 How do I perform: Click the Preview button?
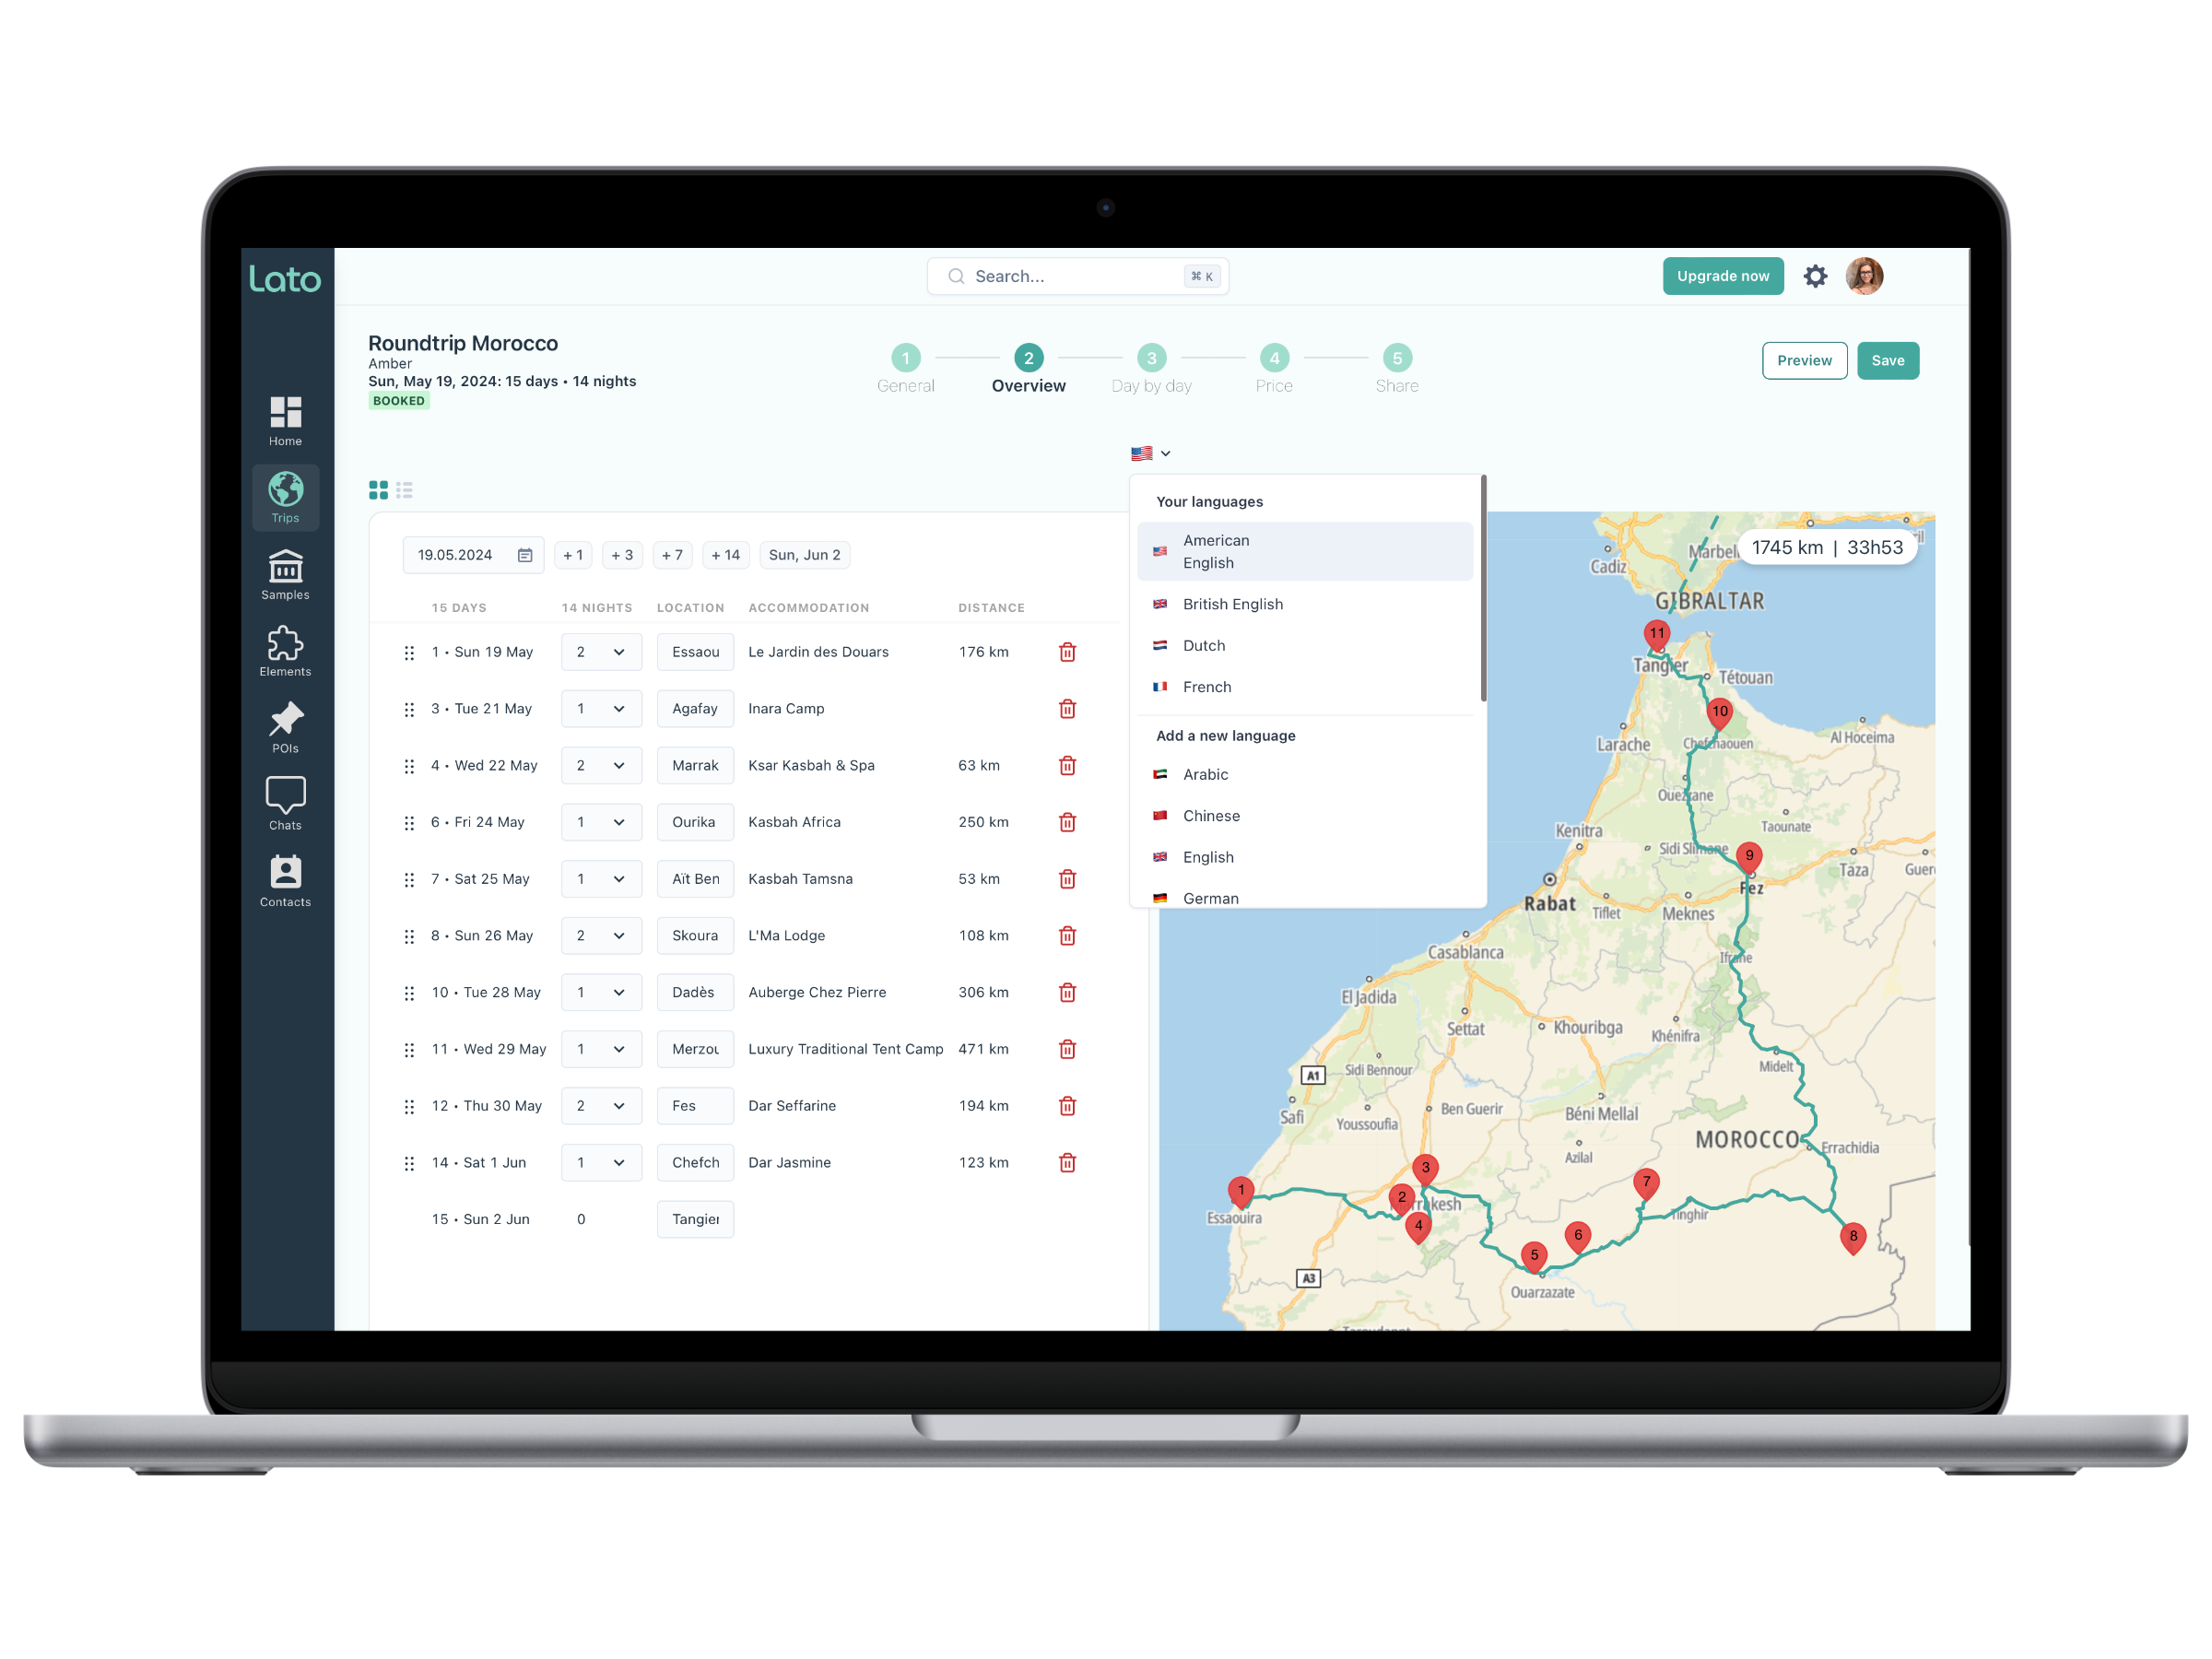(1803, 361)
